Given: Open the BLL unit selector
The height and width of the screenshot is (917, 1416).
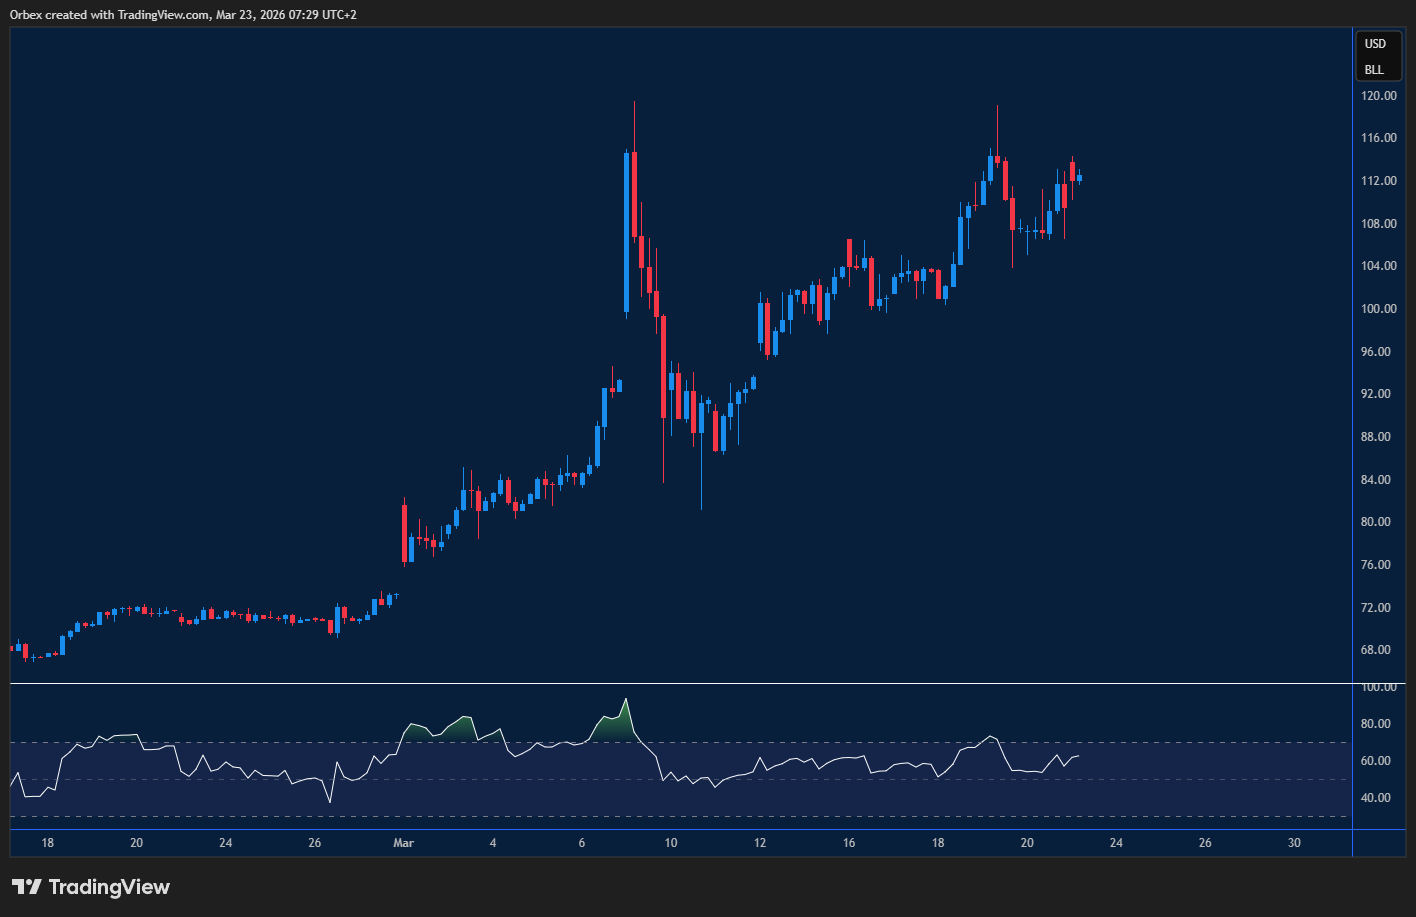Looking at the screenshot, I should tap(1374, 70).
